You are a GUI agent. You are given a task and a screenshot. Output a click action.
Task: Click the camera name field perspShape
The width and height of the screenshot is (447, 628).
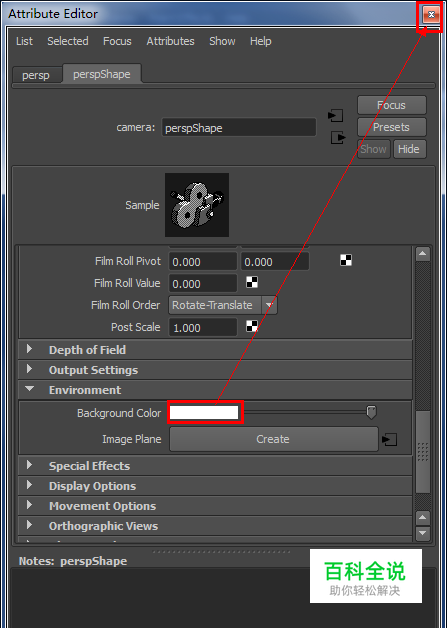(x=239, y=128)
